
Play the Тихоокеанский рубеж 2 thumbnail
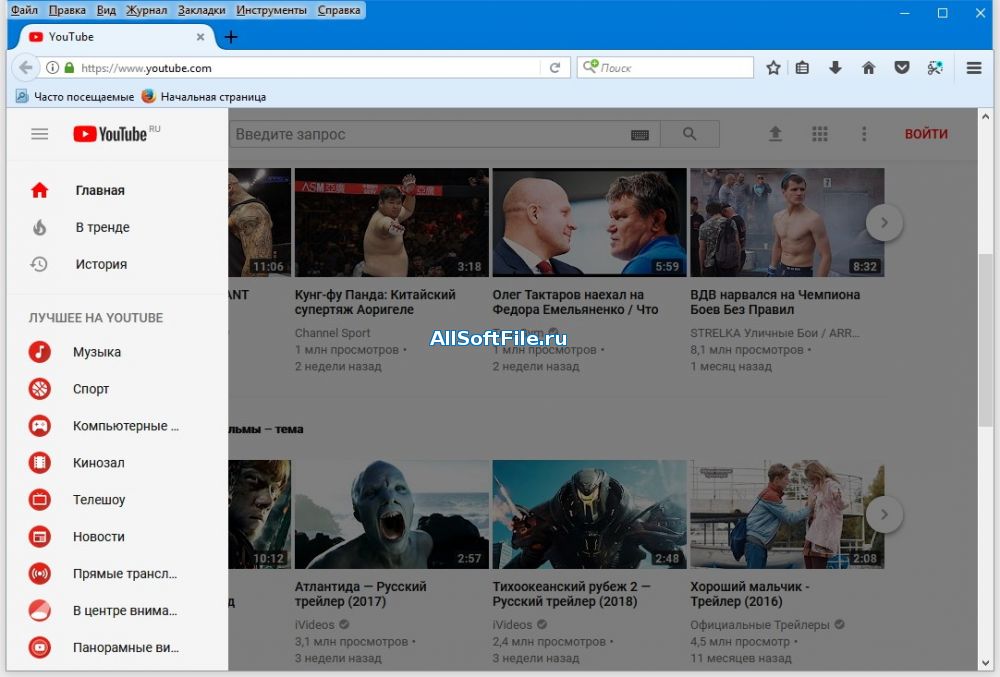[589, 514]
